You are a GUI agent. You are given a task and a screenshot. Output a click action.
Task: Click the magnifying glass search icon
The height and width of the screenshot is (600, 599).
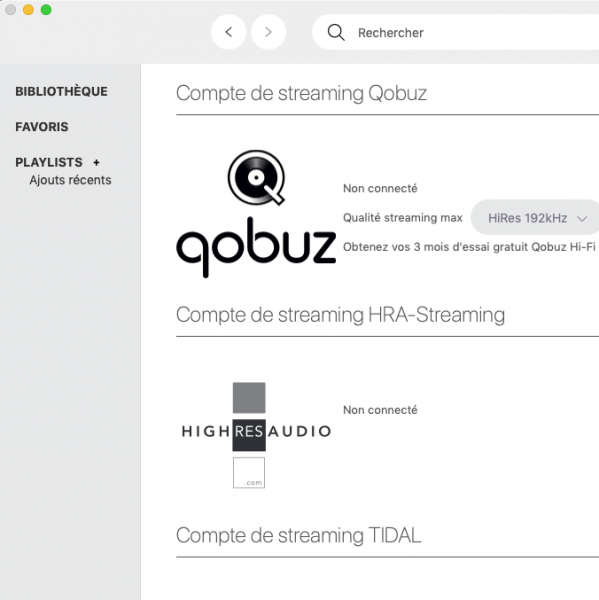point(336,33)
